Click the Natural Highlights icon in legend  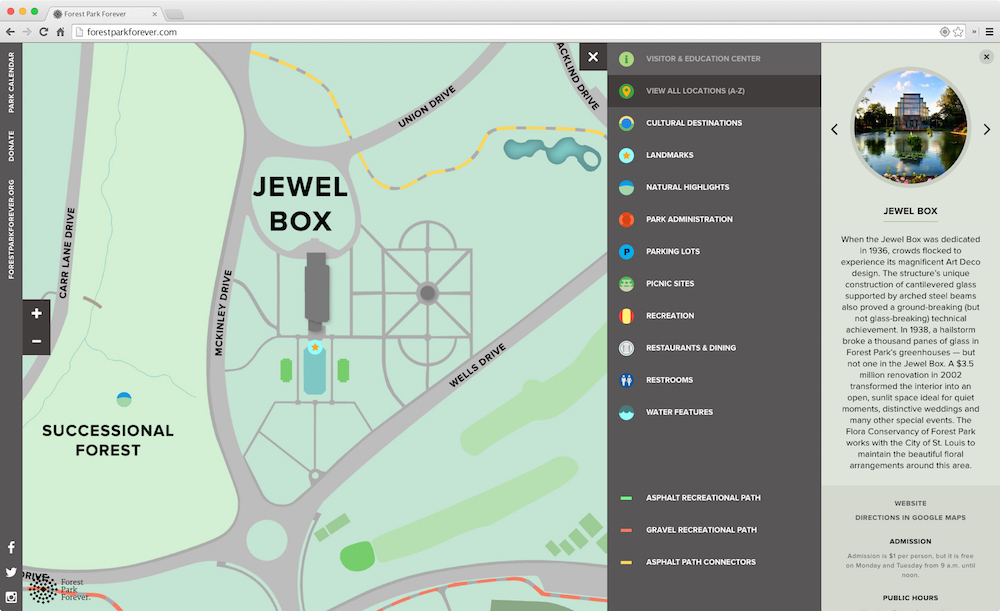tap(626, 188)
